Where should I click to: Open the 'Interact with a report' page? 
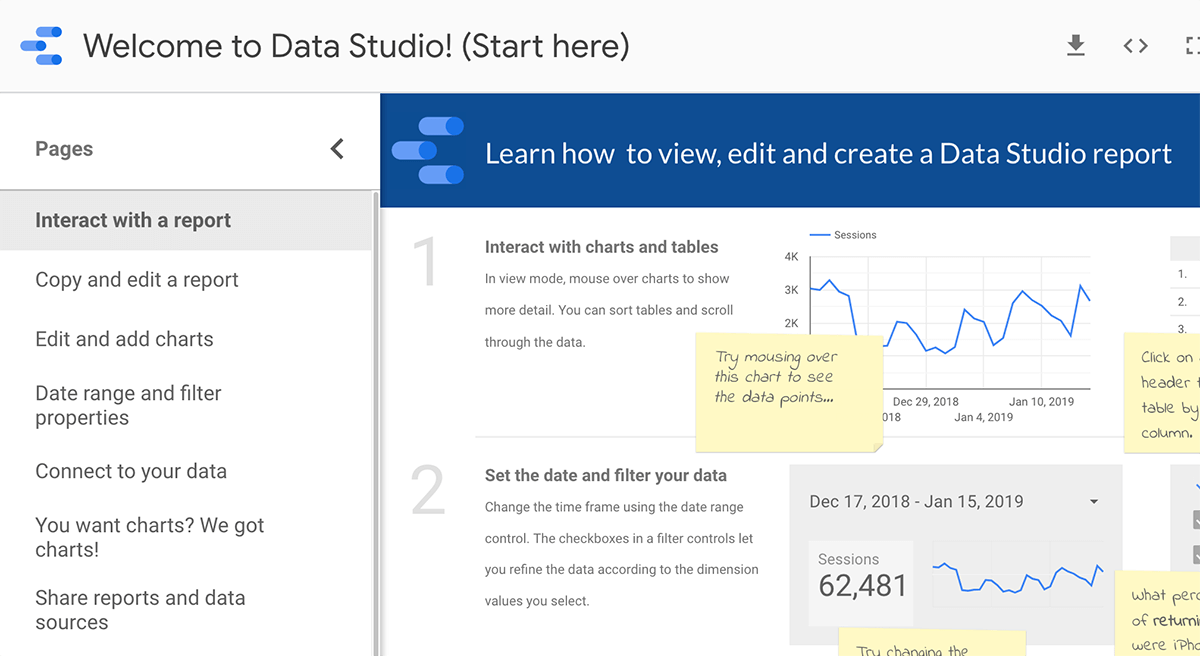(x=186, y=220)
